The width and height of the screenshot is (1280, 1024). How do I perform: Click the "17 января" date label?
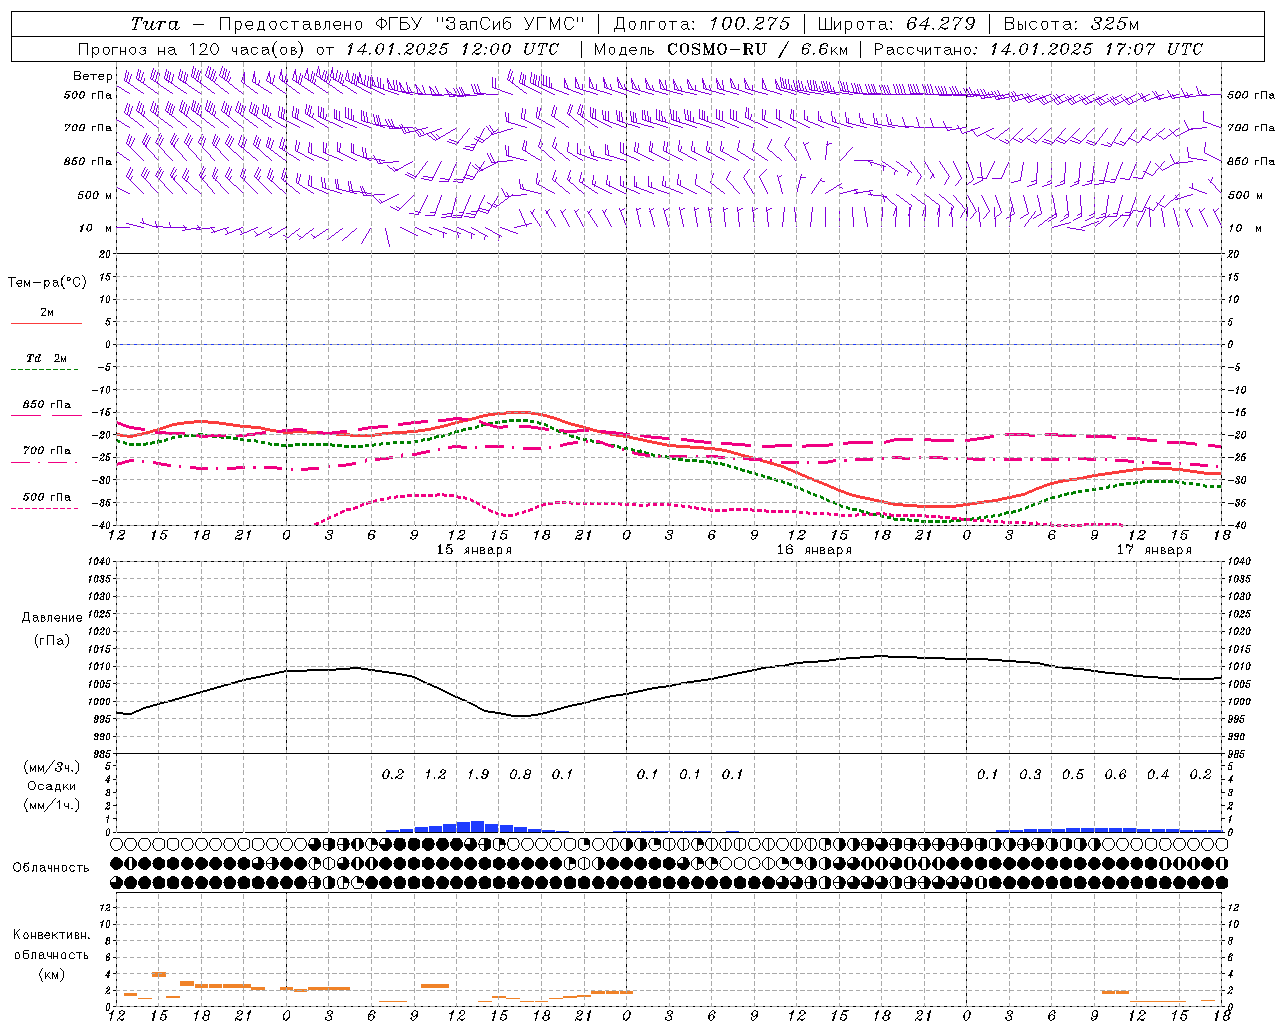pyautogui.click(x=1154, y=550)
